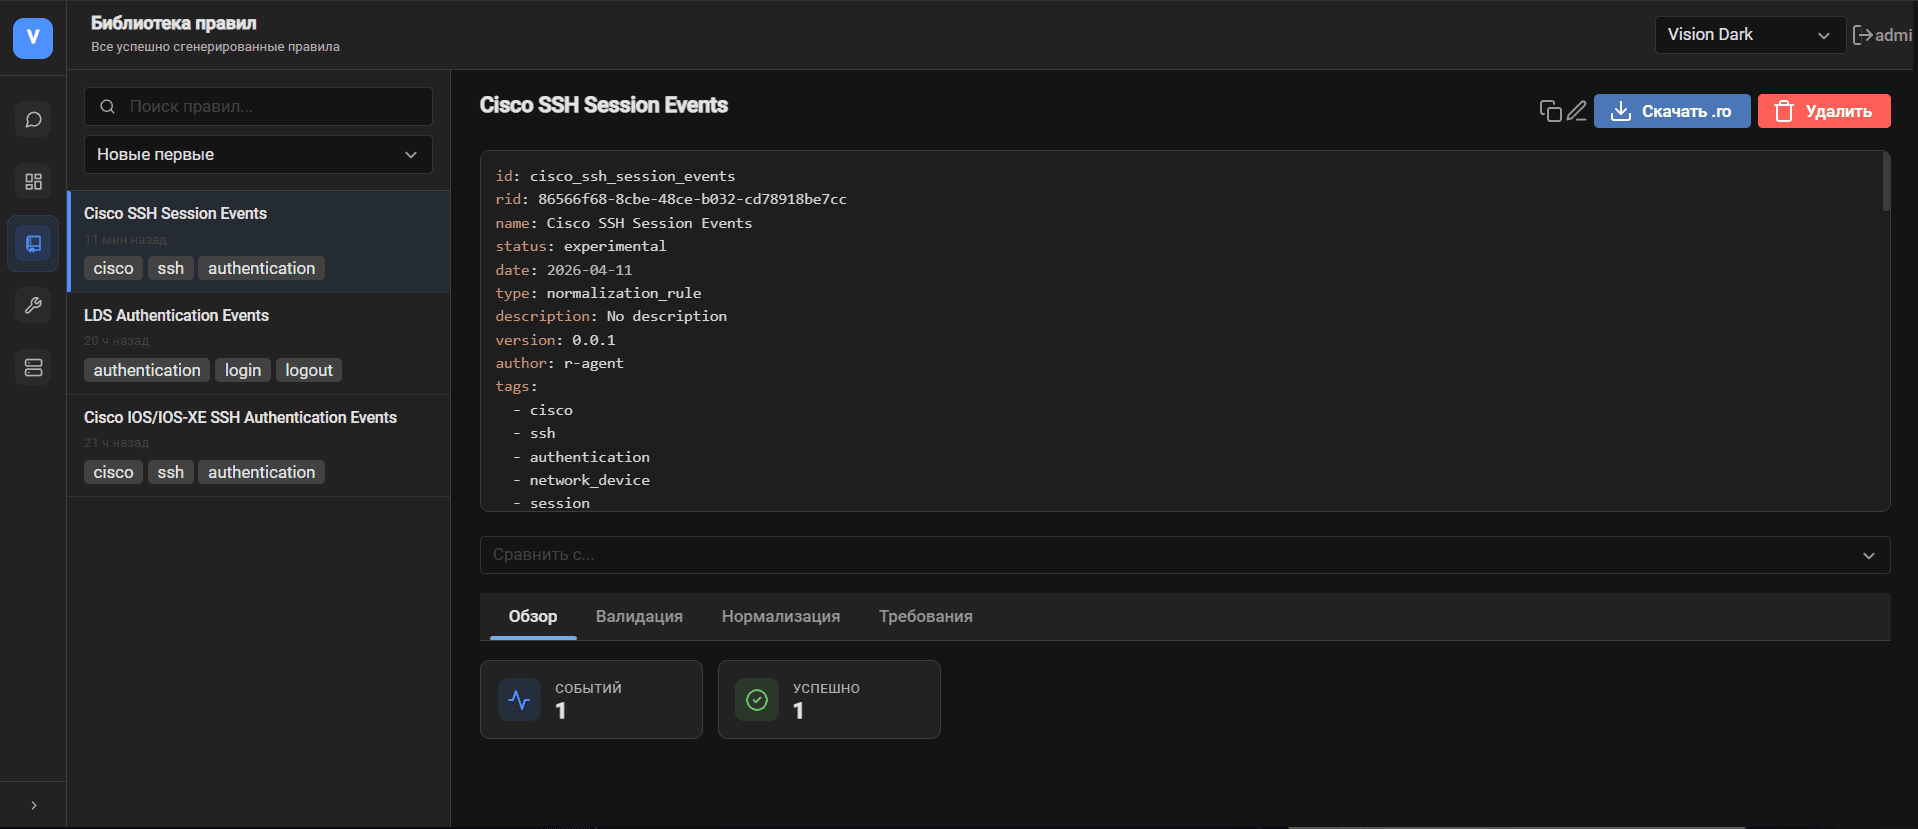This screenshot has width=1918, height=829.
Task: Open the wrench tools sidebar icon
Action: point(33,306)
